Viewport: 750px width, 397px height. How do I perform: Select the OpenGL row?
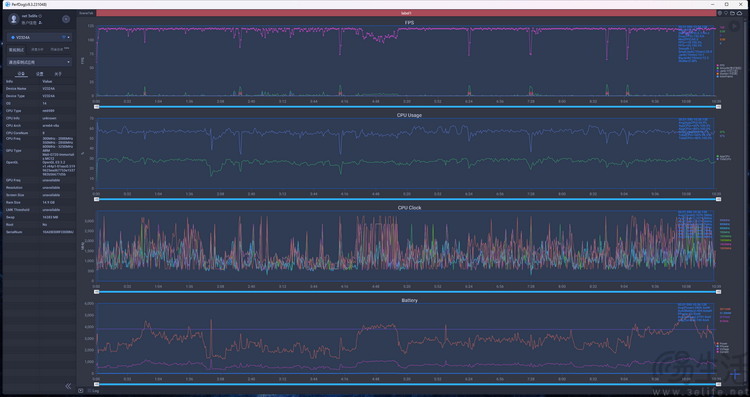[40, 169]
